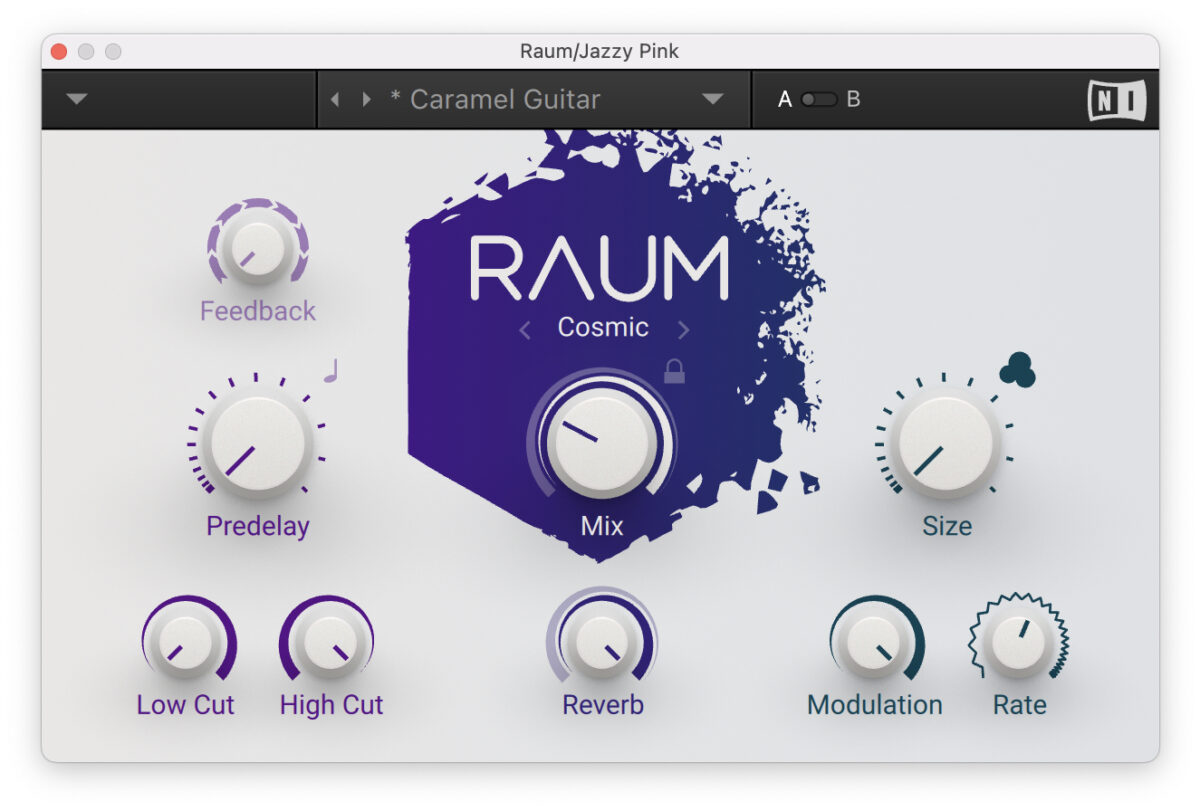Go to the next preset with the right arrow
Image resolution: width=1200 pixels, height=811 pixels.
click(367, 99)
